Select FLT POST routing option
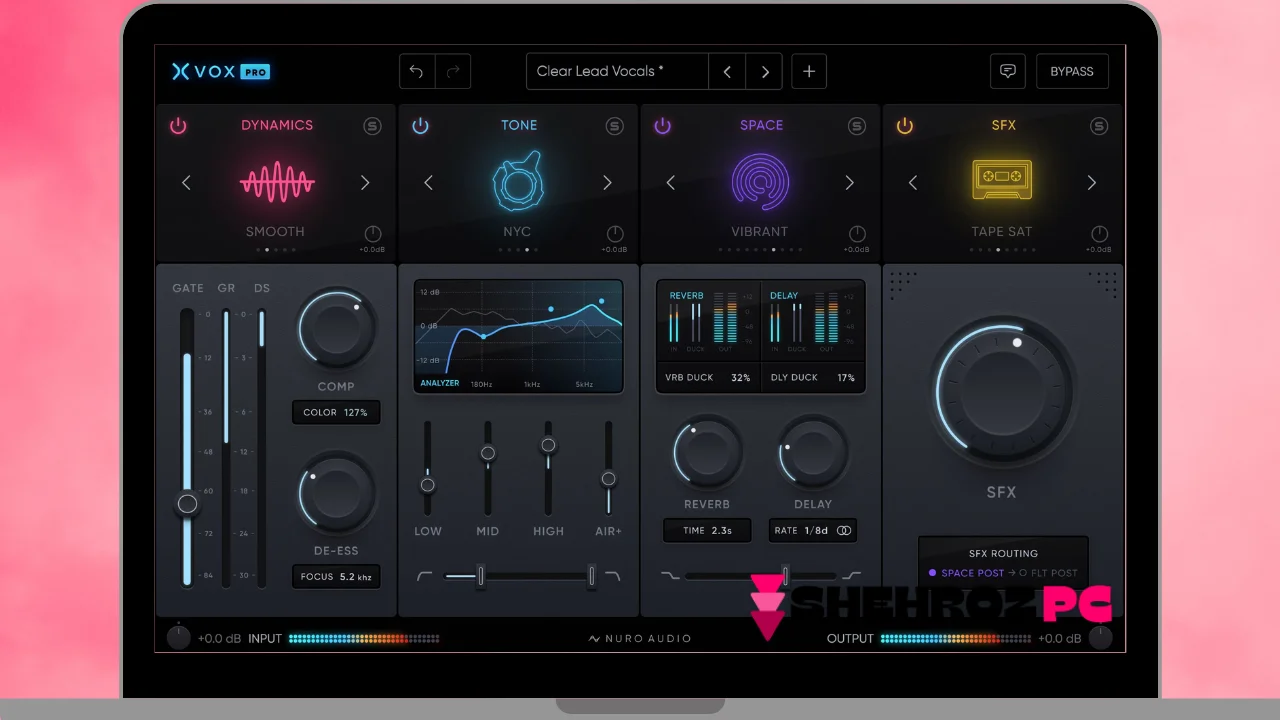 [1048, 573]
